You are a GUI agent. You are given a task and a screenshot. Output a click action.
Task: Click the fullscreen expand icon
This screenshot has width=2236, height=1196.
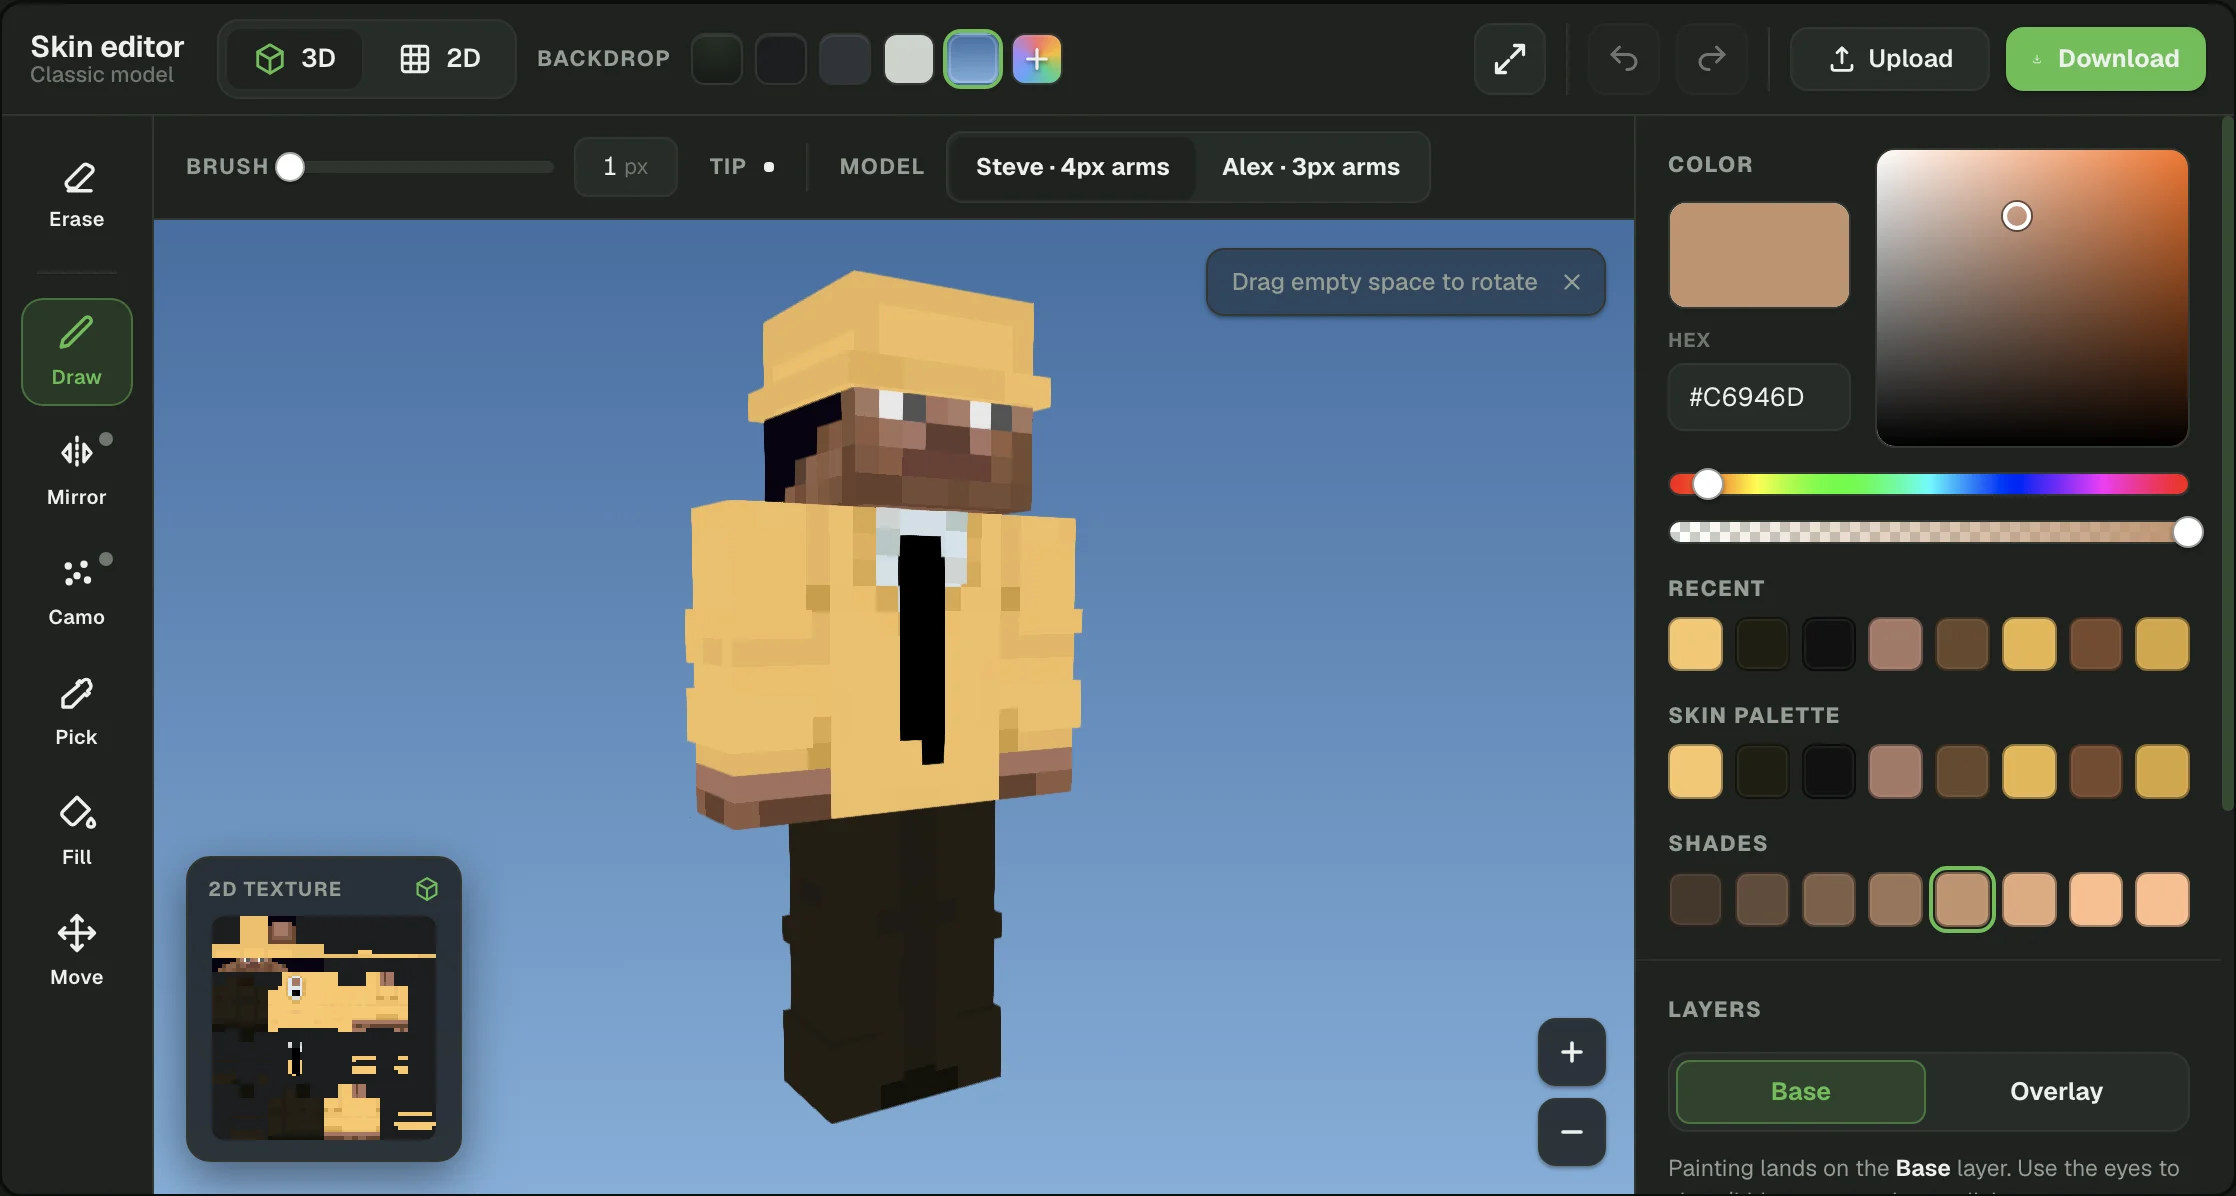(x=1510, y=59)
